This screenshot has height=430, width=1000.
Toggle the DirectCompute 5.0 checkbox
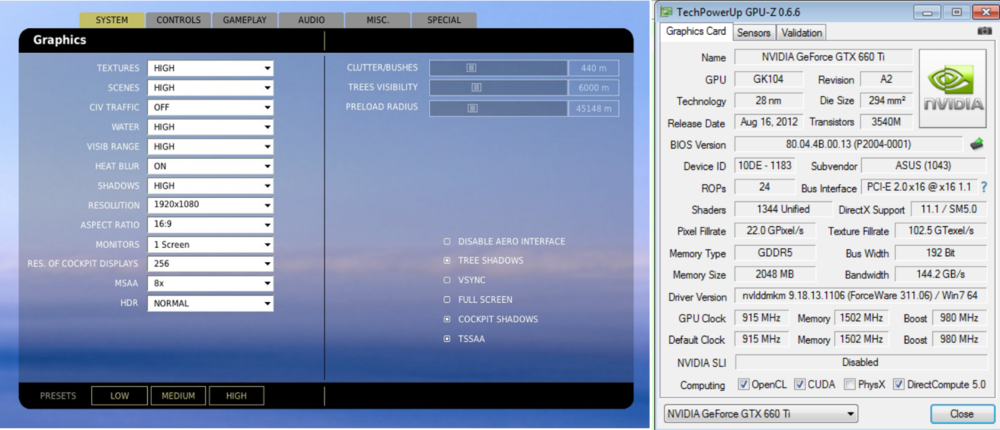click(x=899, y=384)
